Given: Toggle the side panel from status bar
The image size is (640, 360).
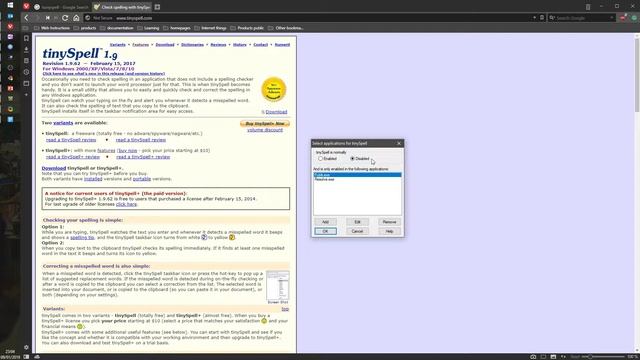Looking at the screenshot, I should pyautogui.click(x=26, y=357).
